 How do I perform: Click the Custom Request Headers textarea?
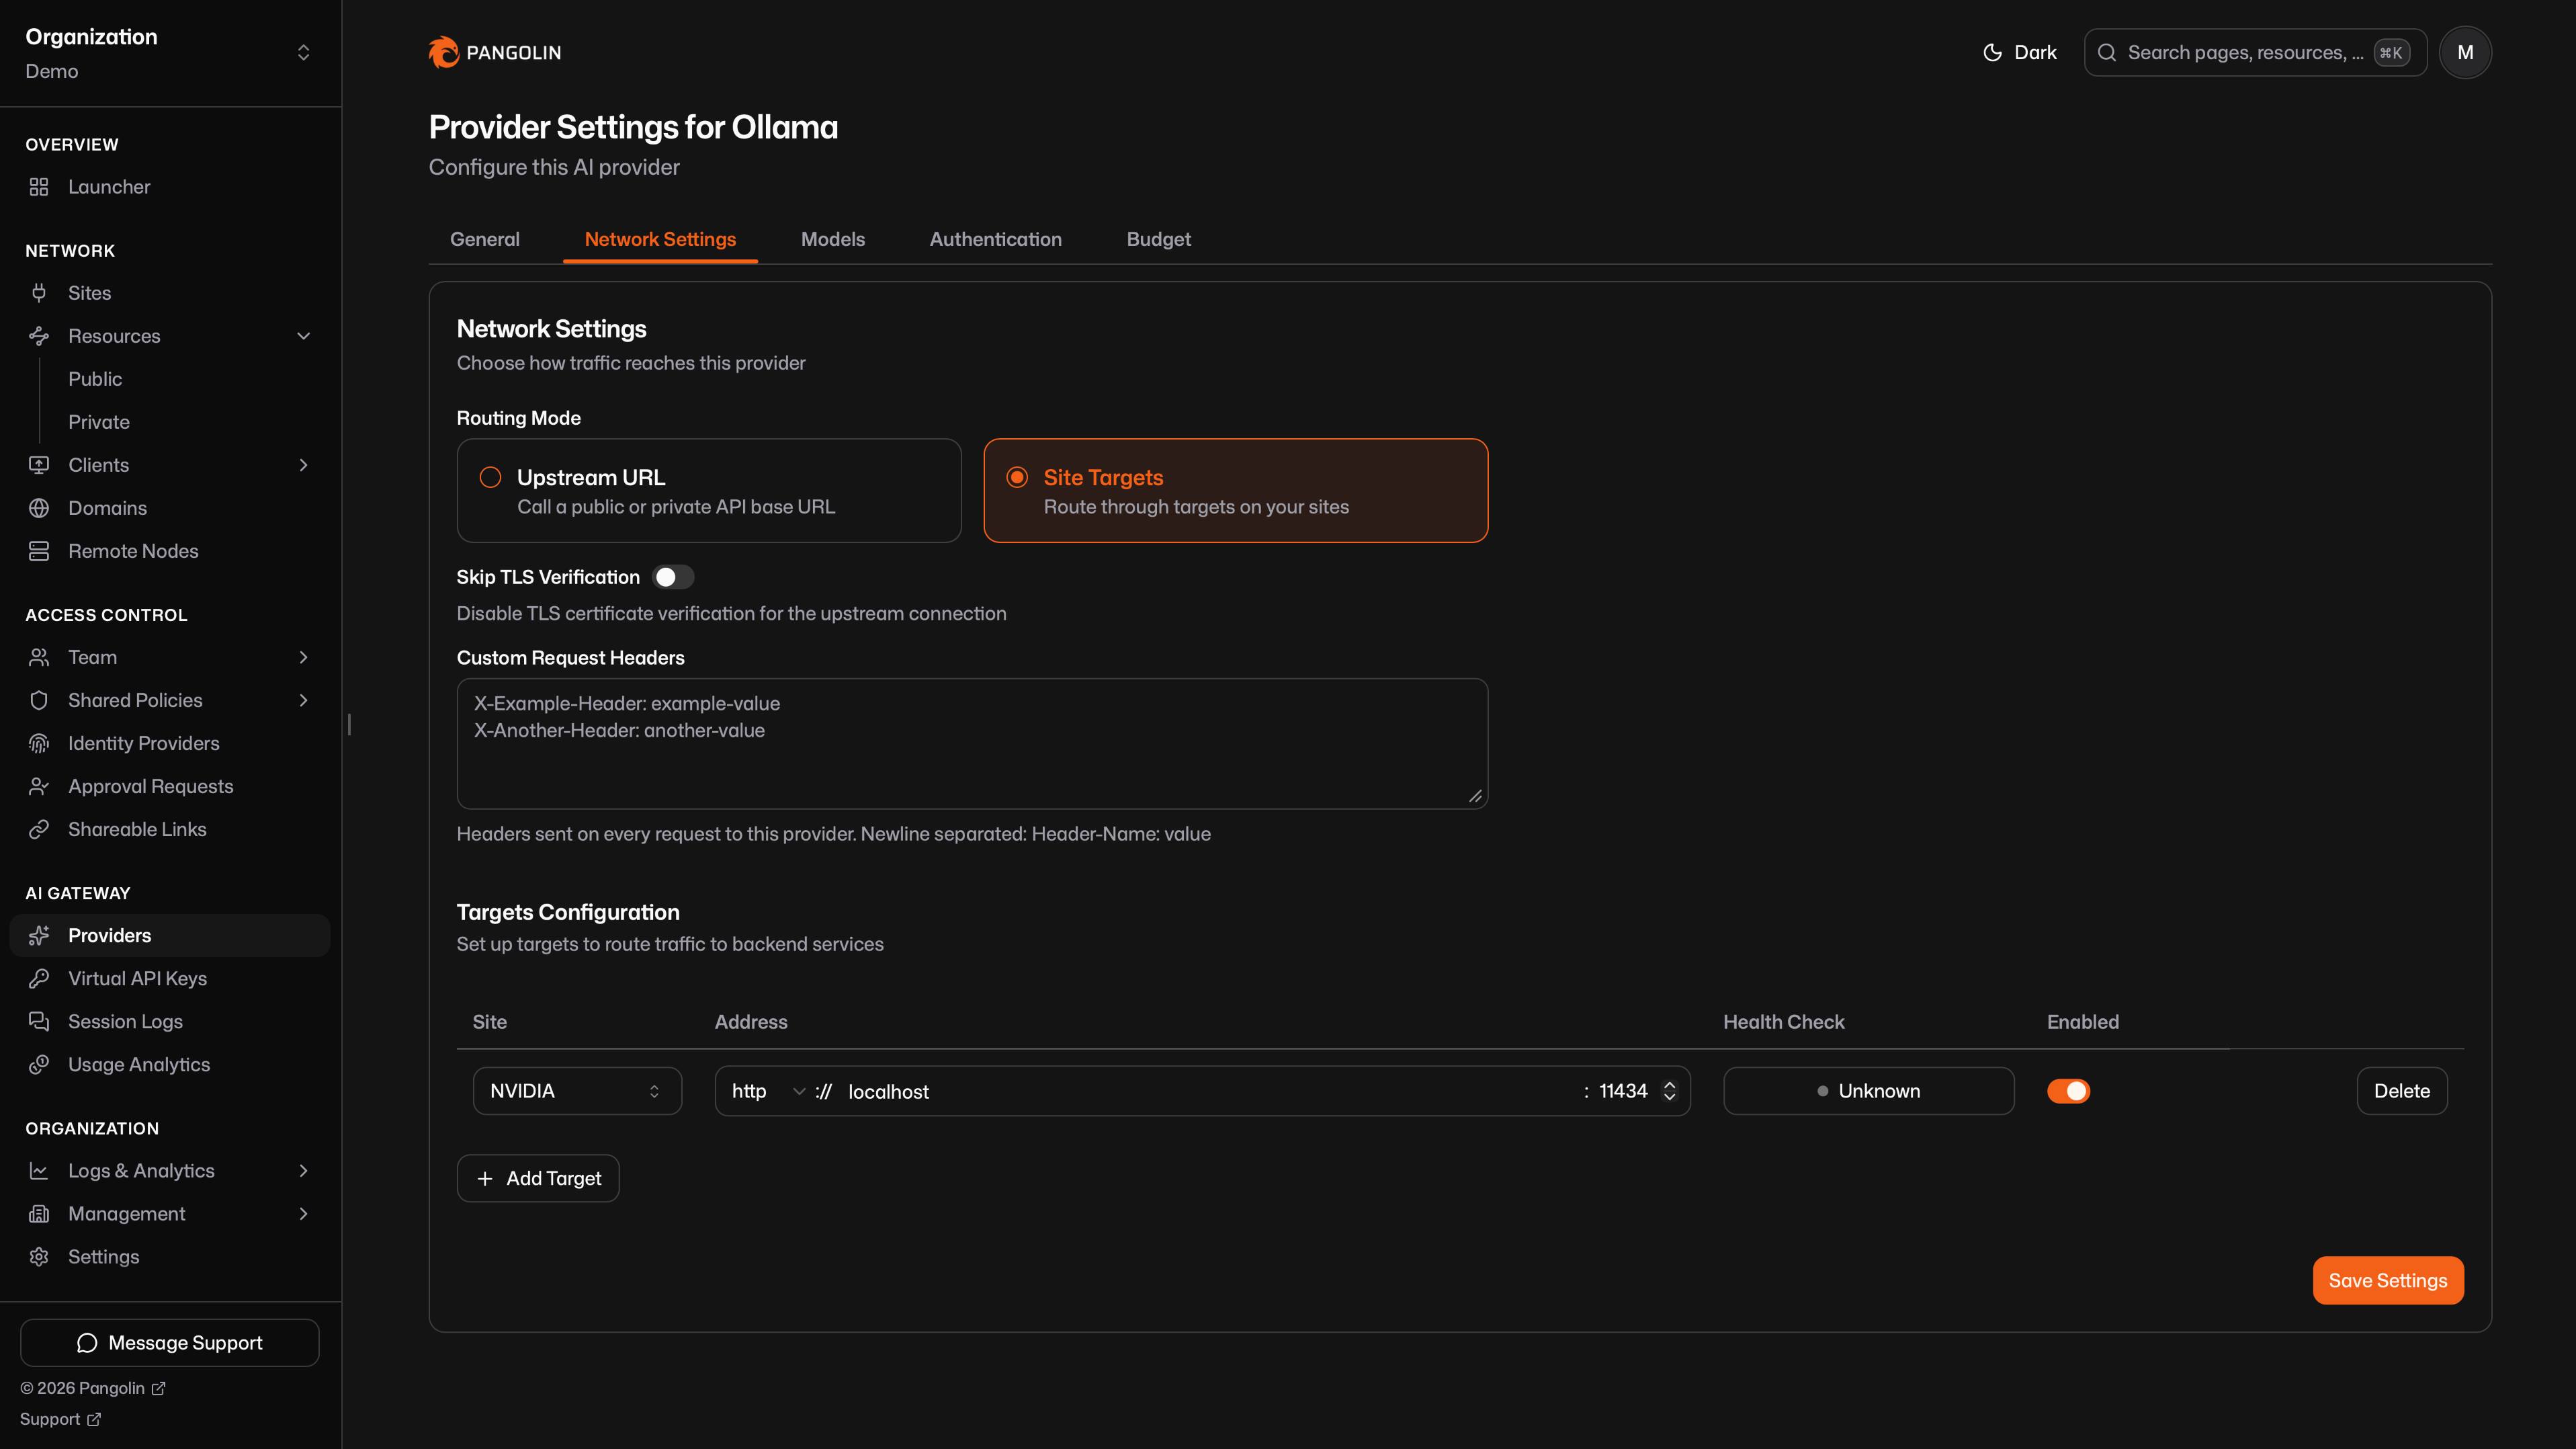coord(972,743)
